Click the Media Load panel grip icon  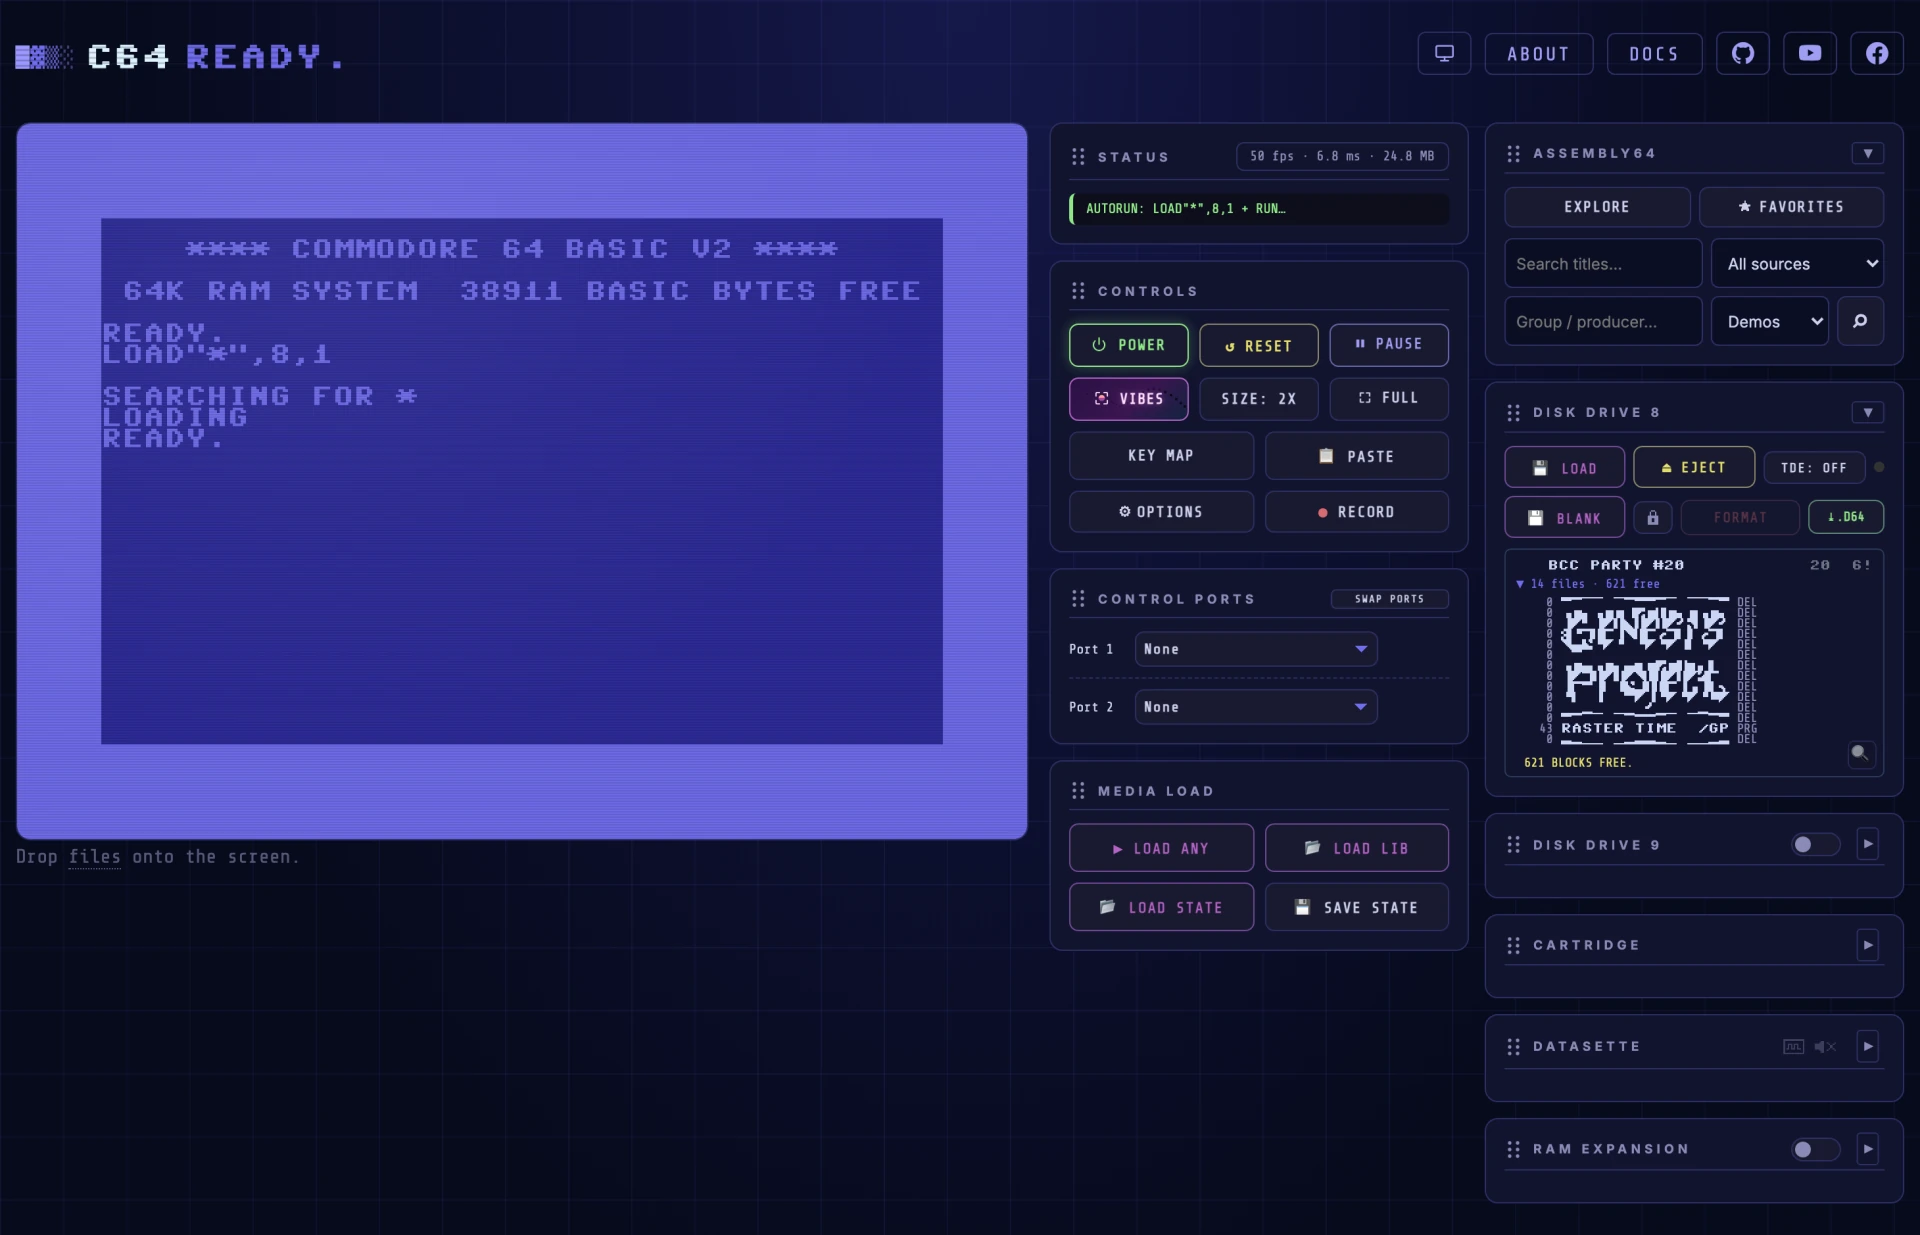coord(1078,791)
